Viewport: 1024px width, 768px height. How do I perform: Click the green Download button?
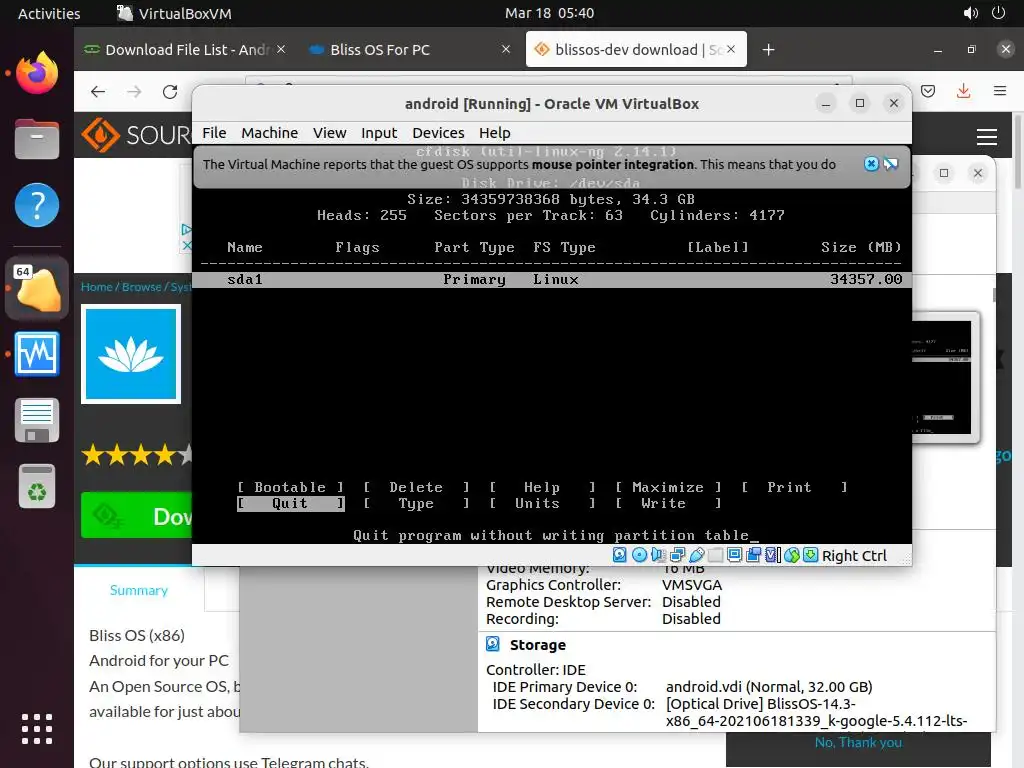click(136, 516)
